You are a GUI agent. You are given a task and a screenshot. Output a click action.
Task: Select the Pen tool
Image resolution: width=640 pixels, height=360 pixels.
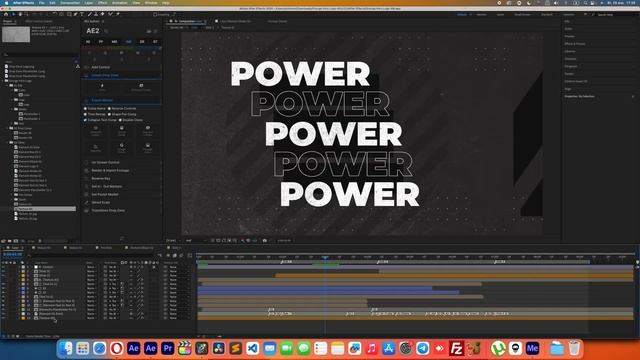pos(75,14)
